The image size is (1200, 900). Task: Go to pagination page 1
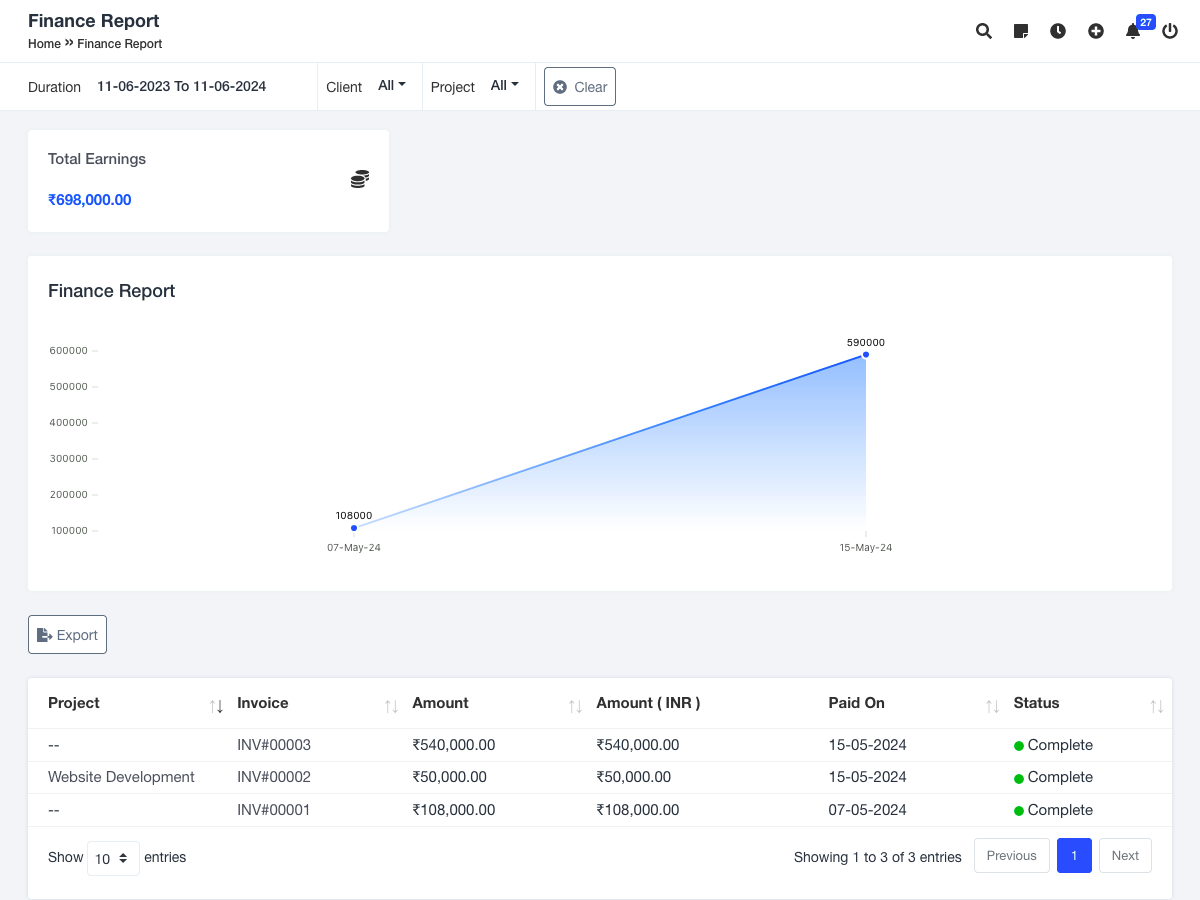pos(1074,856)
